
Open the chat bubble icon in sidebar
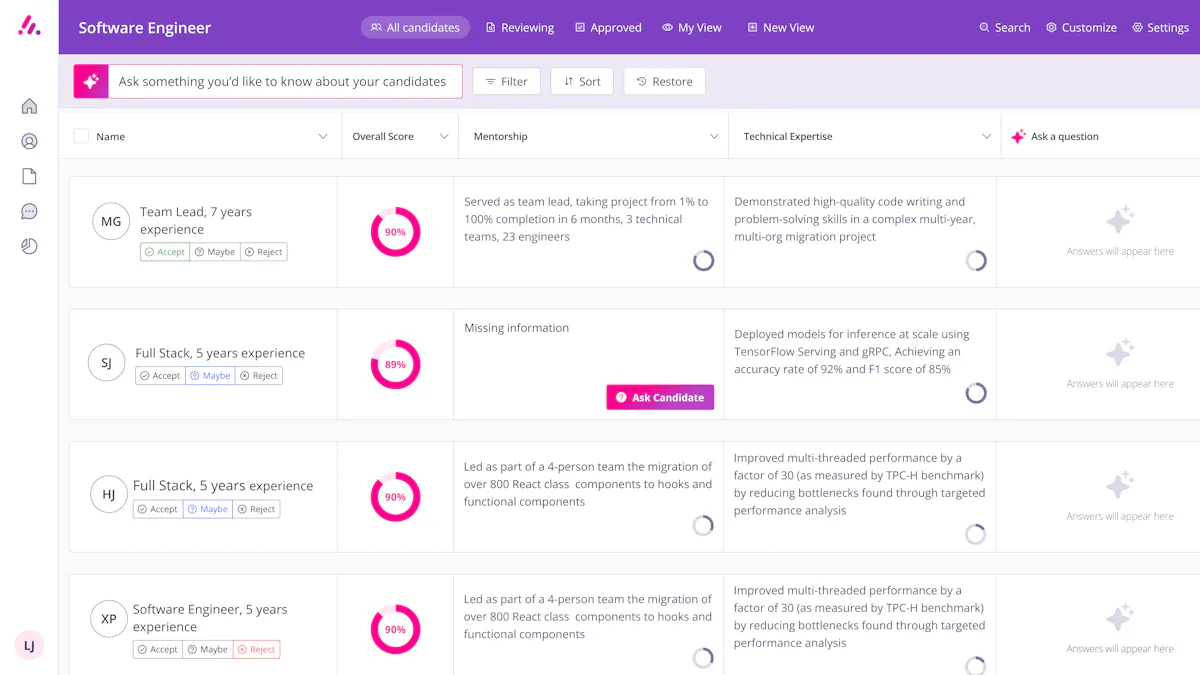click(x=29, y=211)
